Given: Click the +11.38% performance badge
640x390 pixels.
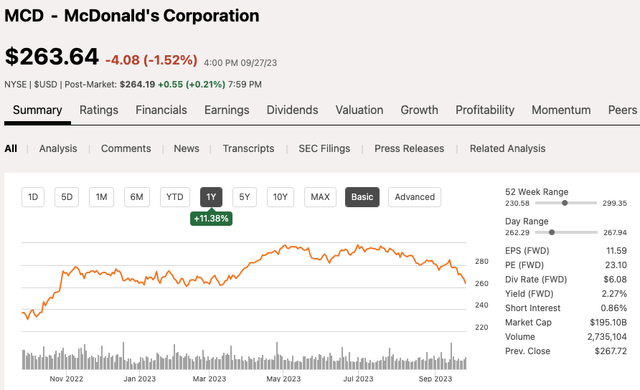Looking at the screenshot, I should [211, 219].
